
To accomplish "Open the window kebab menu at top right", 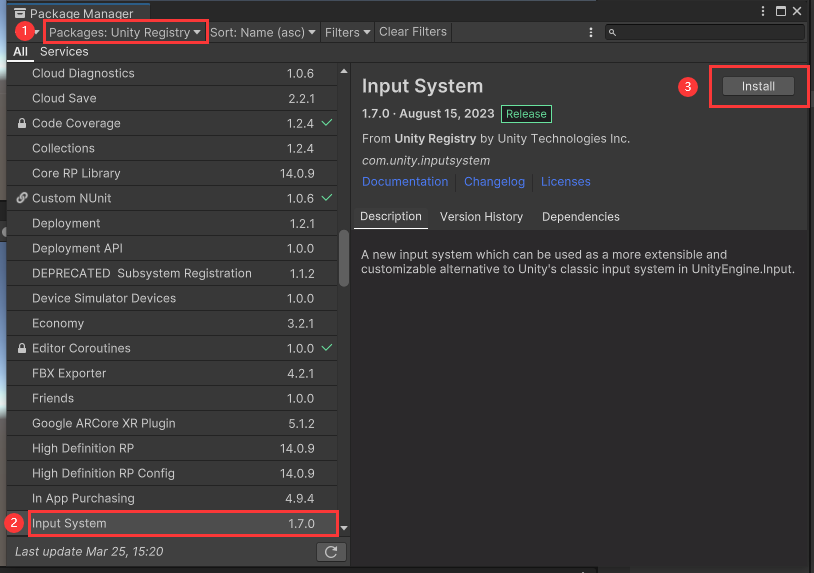I will [763, 11].
